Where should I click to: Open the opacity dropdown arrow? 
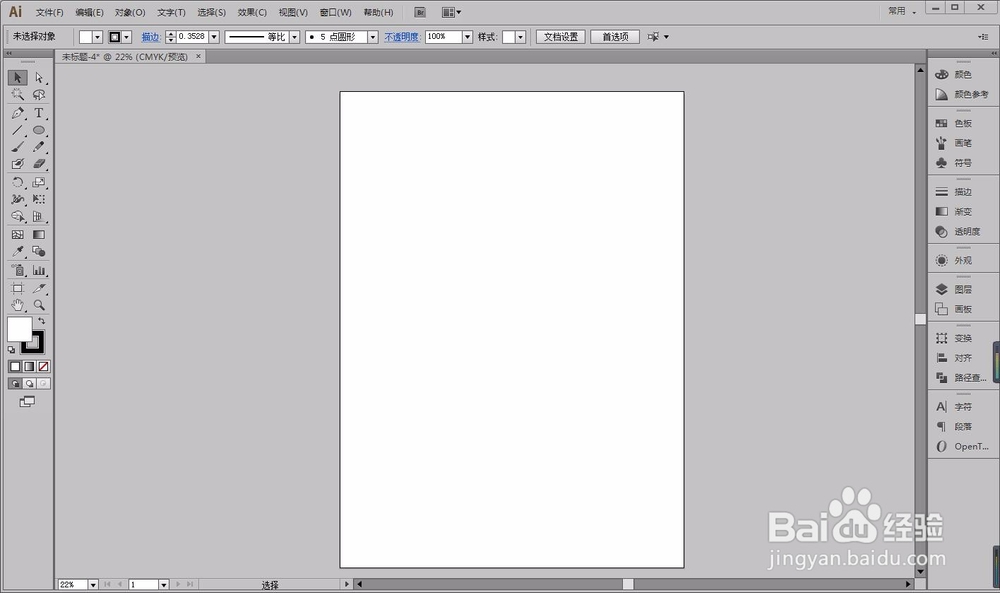(467, 37)
